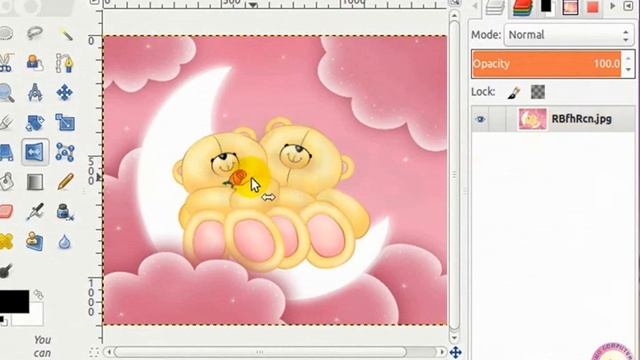Select the Ellipse Select tool
640x360 pixels.
(x=6, y=33)
